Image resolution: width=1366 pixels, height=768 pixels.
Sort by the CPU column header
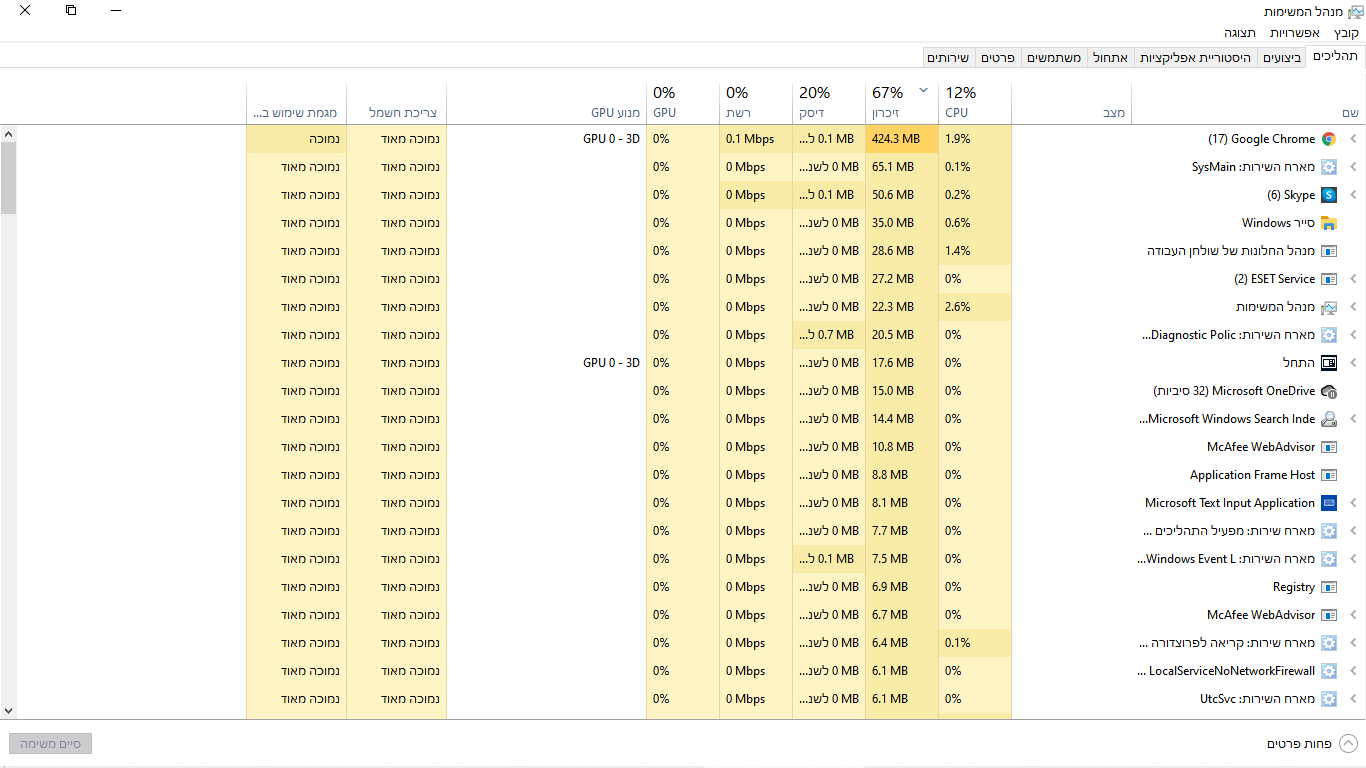click(974, 103)
